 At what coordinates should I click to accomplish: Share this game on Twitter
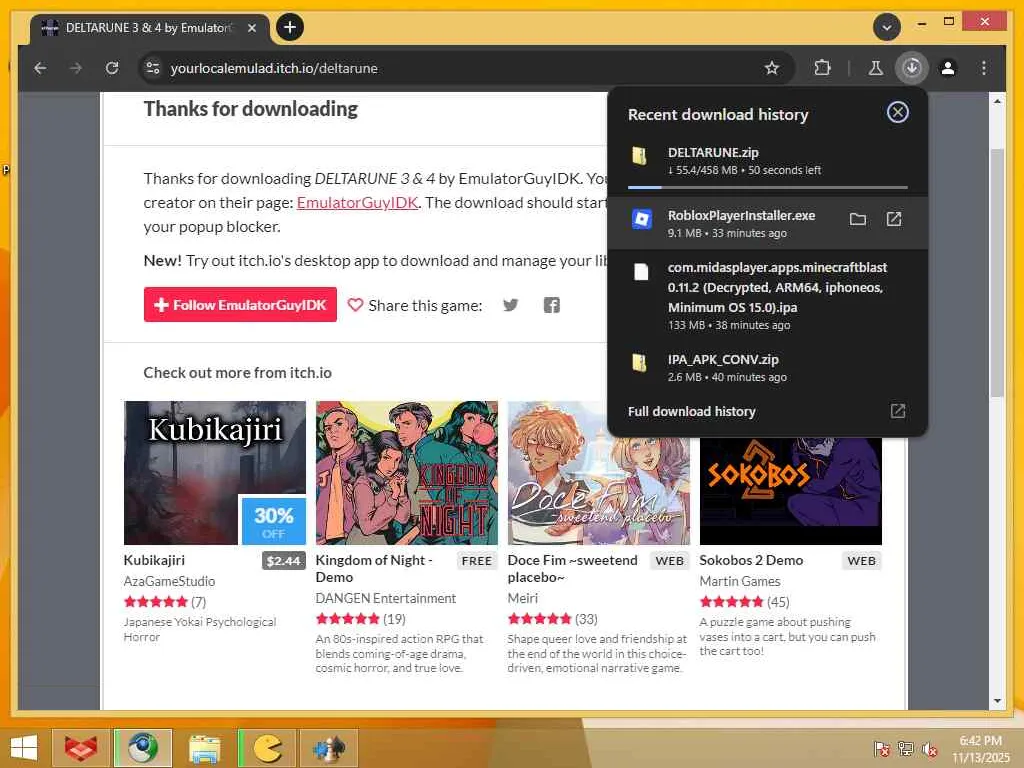click(511, 305)
